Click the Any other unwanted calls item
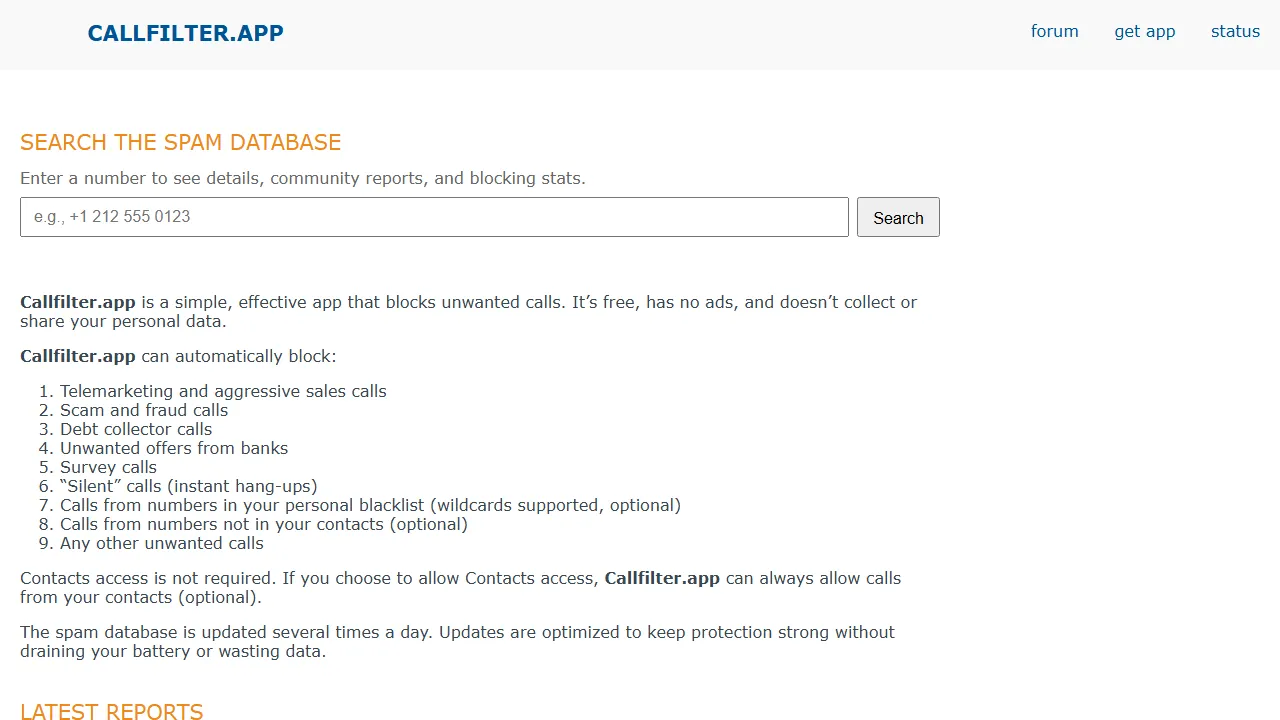 [162, 543]
